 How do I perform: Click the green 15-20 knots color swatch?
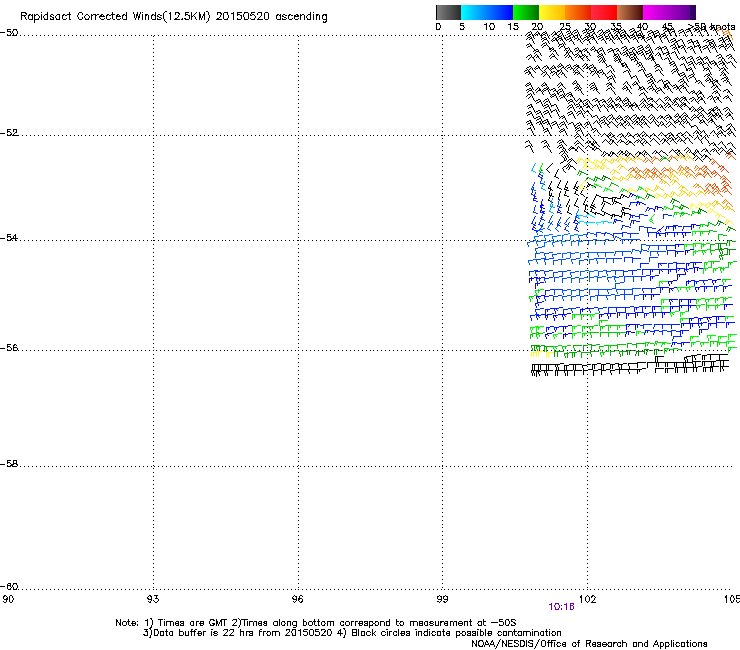pos(526,12)
